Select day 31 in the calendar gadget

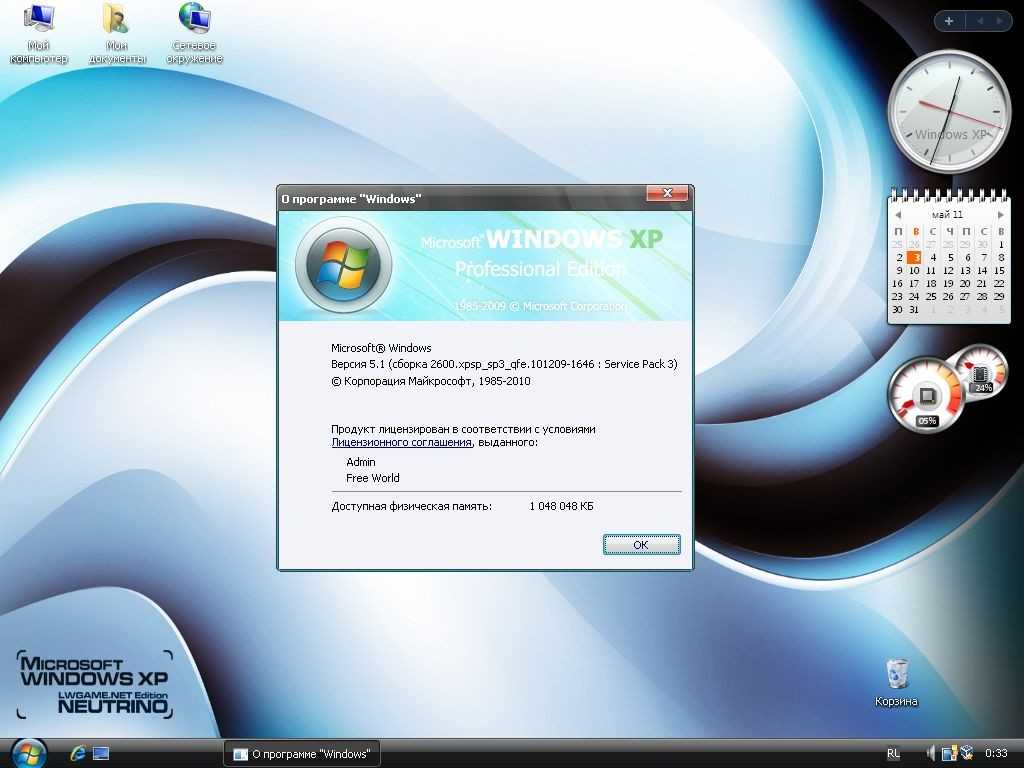[x=914, y=310]
